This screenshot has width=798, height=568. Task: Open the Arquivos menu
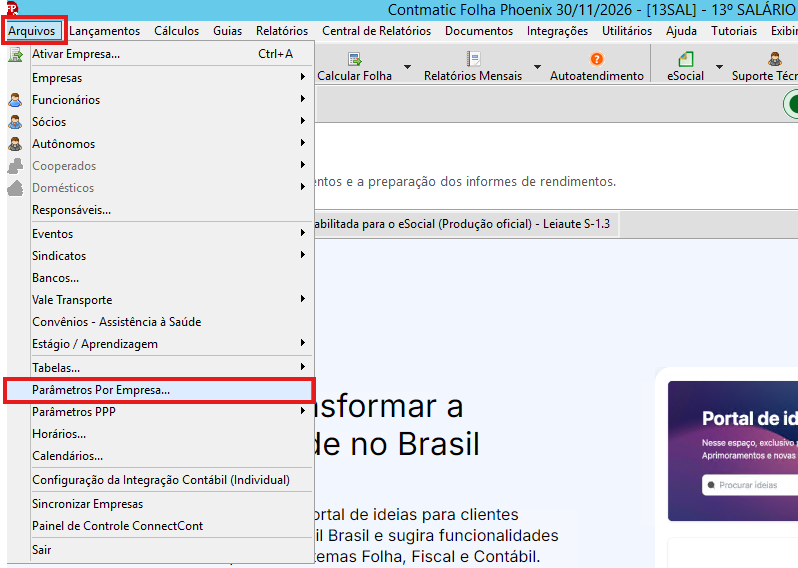(32, 31)
